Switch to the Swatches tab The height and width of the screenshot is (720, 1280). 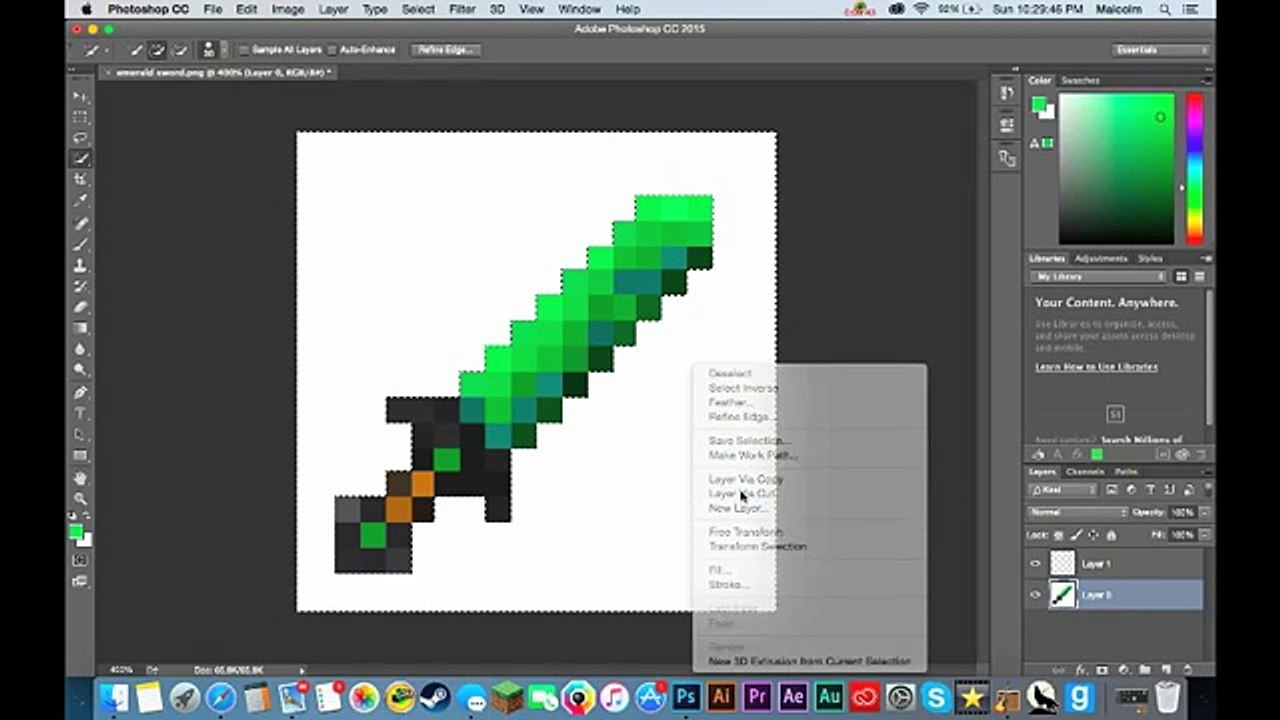pyautogui.click(x=1080, y=80)
